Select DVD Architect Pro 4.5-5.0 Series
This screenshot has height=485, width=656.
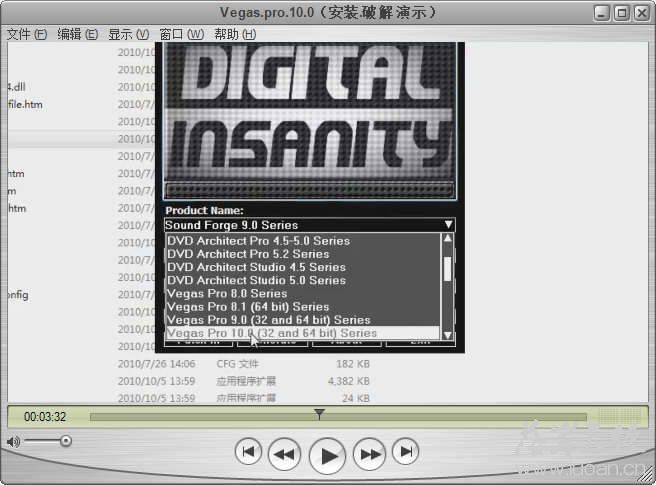coord(303,241)
